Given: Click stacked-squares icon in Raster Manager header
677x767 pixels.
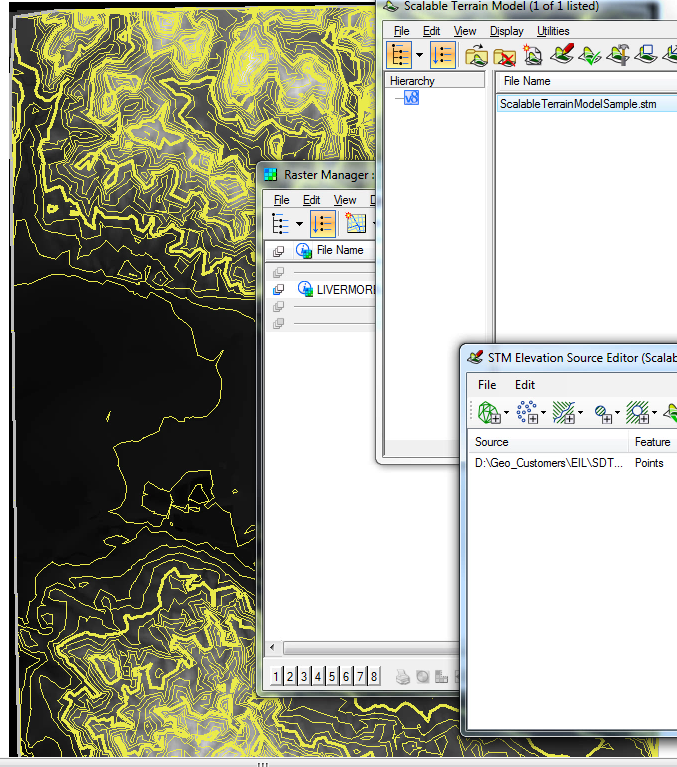Looking at the screenshot, I should 278,251.
